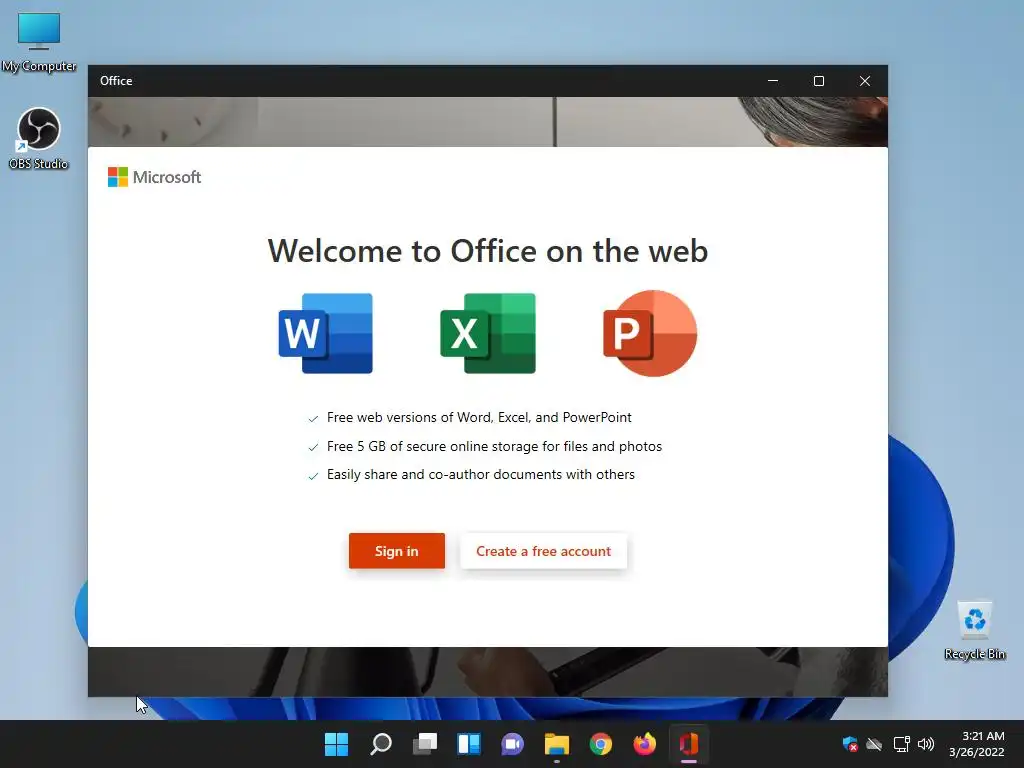Click the Microsoft logo in Office window
The width and height of the screenshot is (1024, 768).
click(x=154, y=177)
